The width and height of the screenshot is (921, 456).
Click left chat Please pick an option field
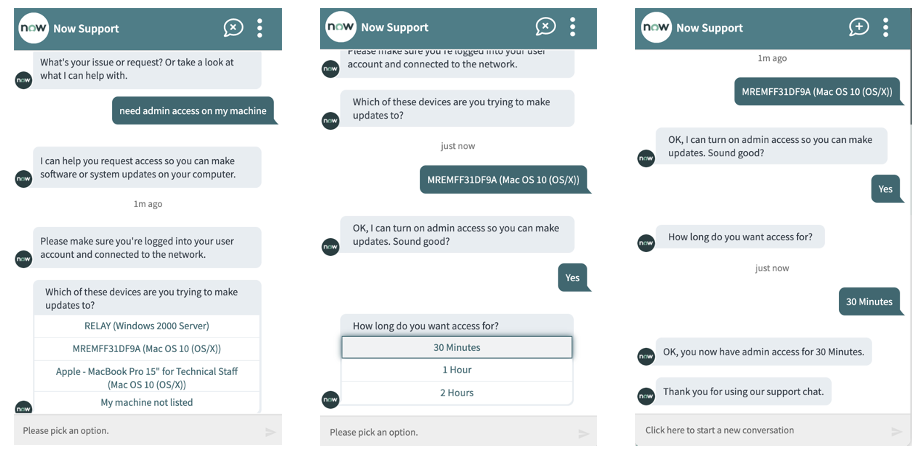coord(130,431)
